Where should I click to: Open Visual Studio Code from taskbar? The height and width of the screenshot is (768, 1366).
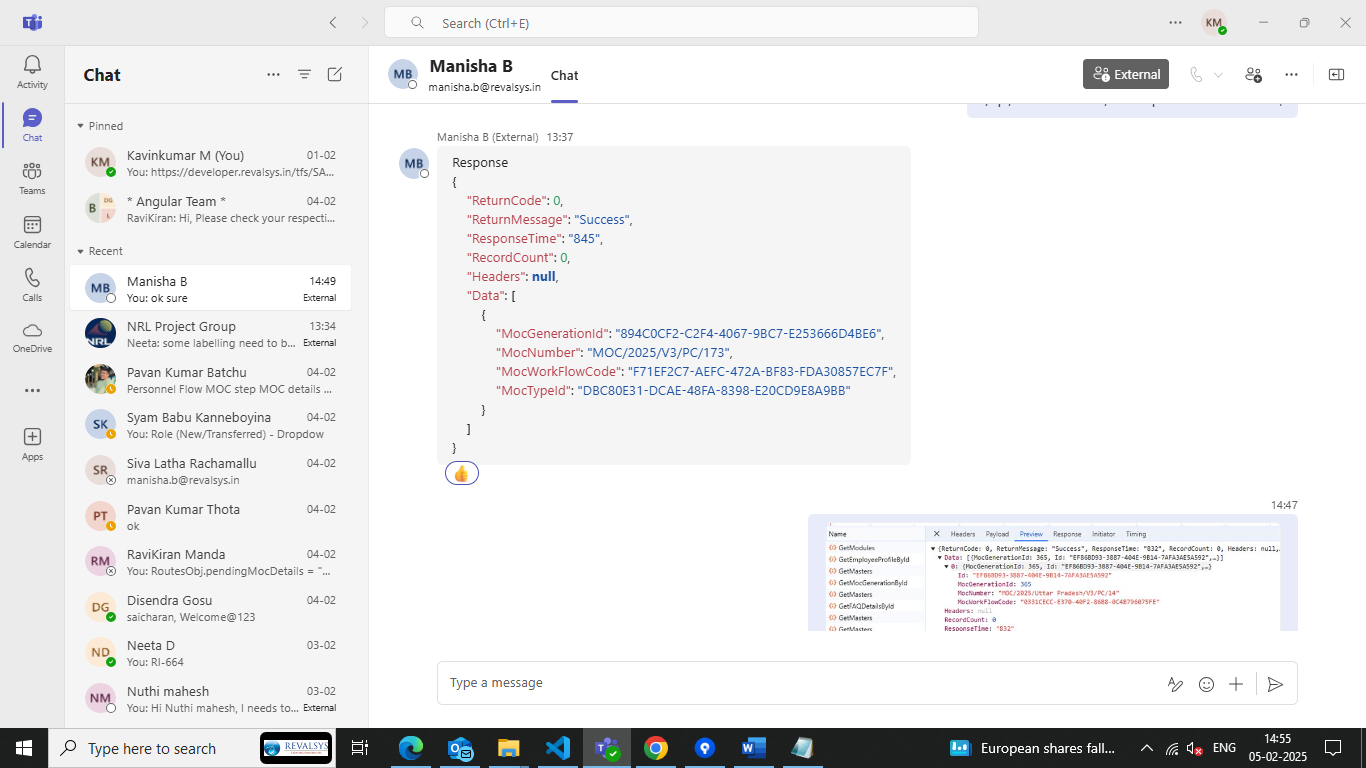click(558, 748)
